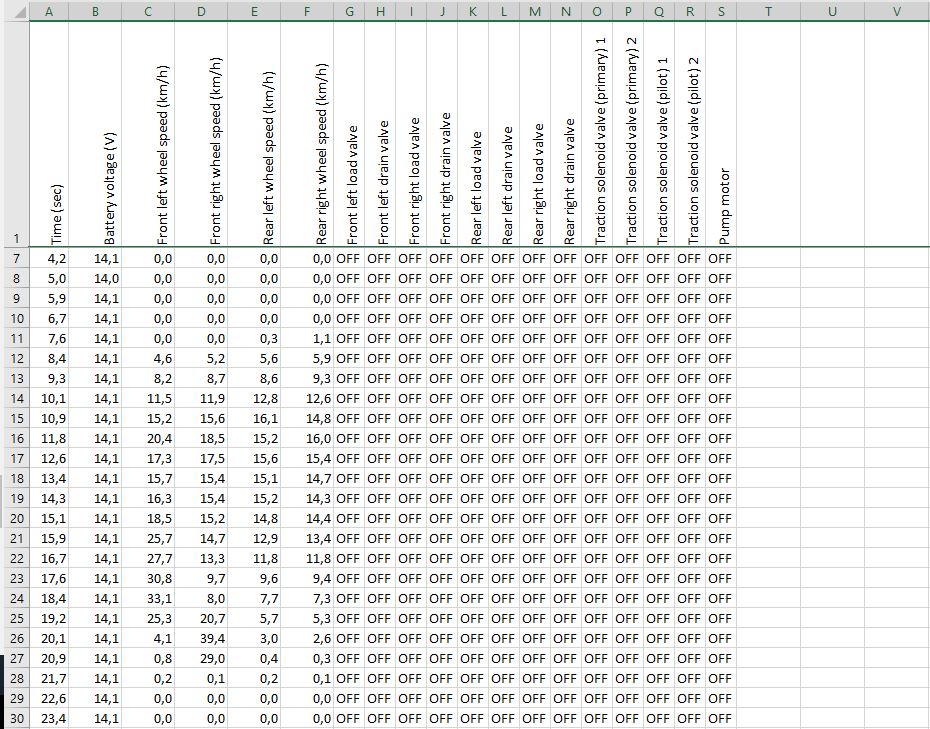Click the 'Battery voltage (V)' header cell

95,134
